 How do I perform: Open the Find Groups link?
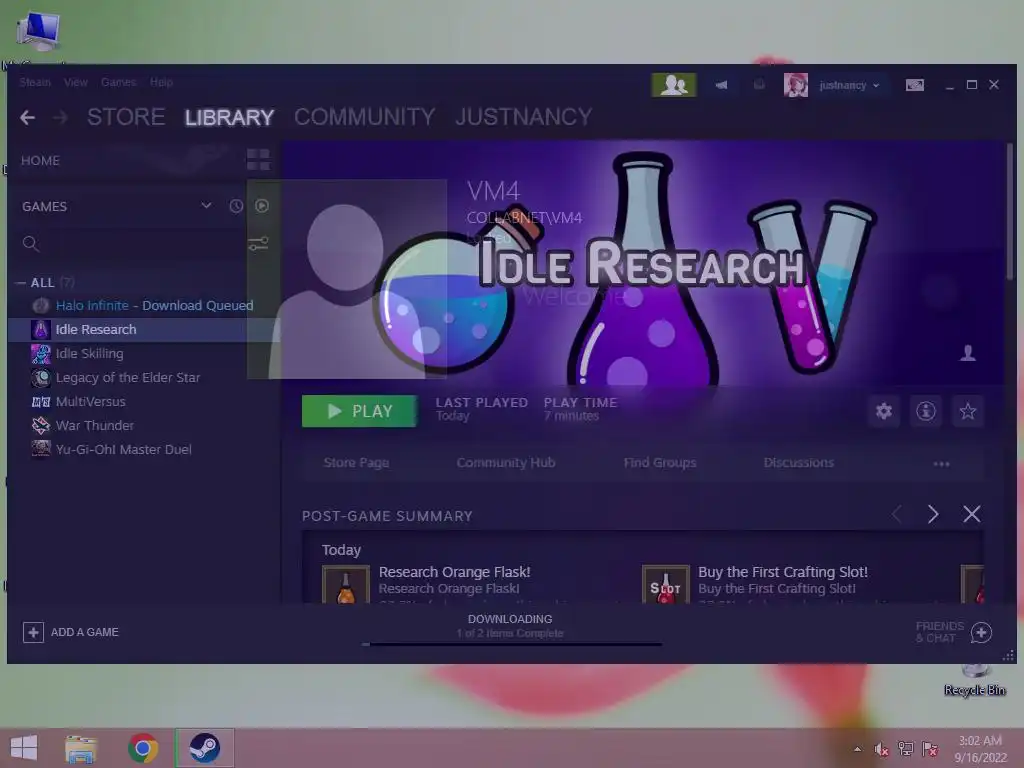pos(660,462)
